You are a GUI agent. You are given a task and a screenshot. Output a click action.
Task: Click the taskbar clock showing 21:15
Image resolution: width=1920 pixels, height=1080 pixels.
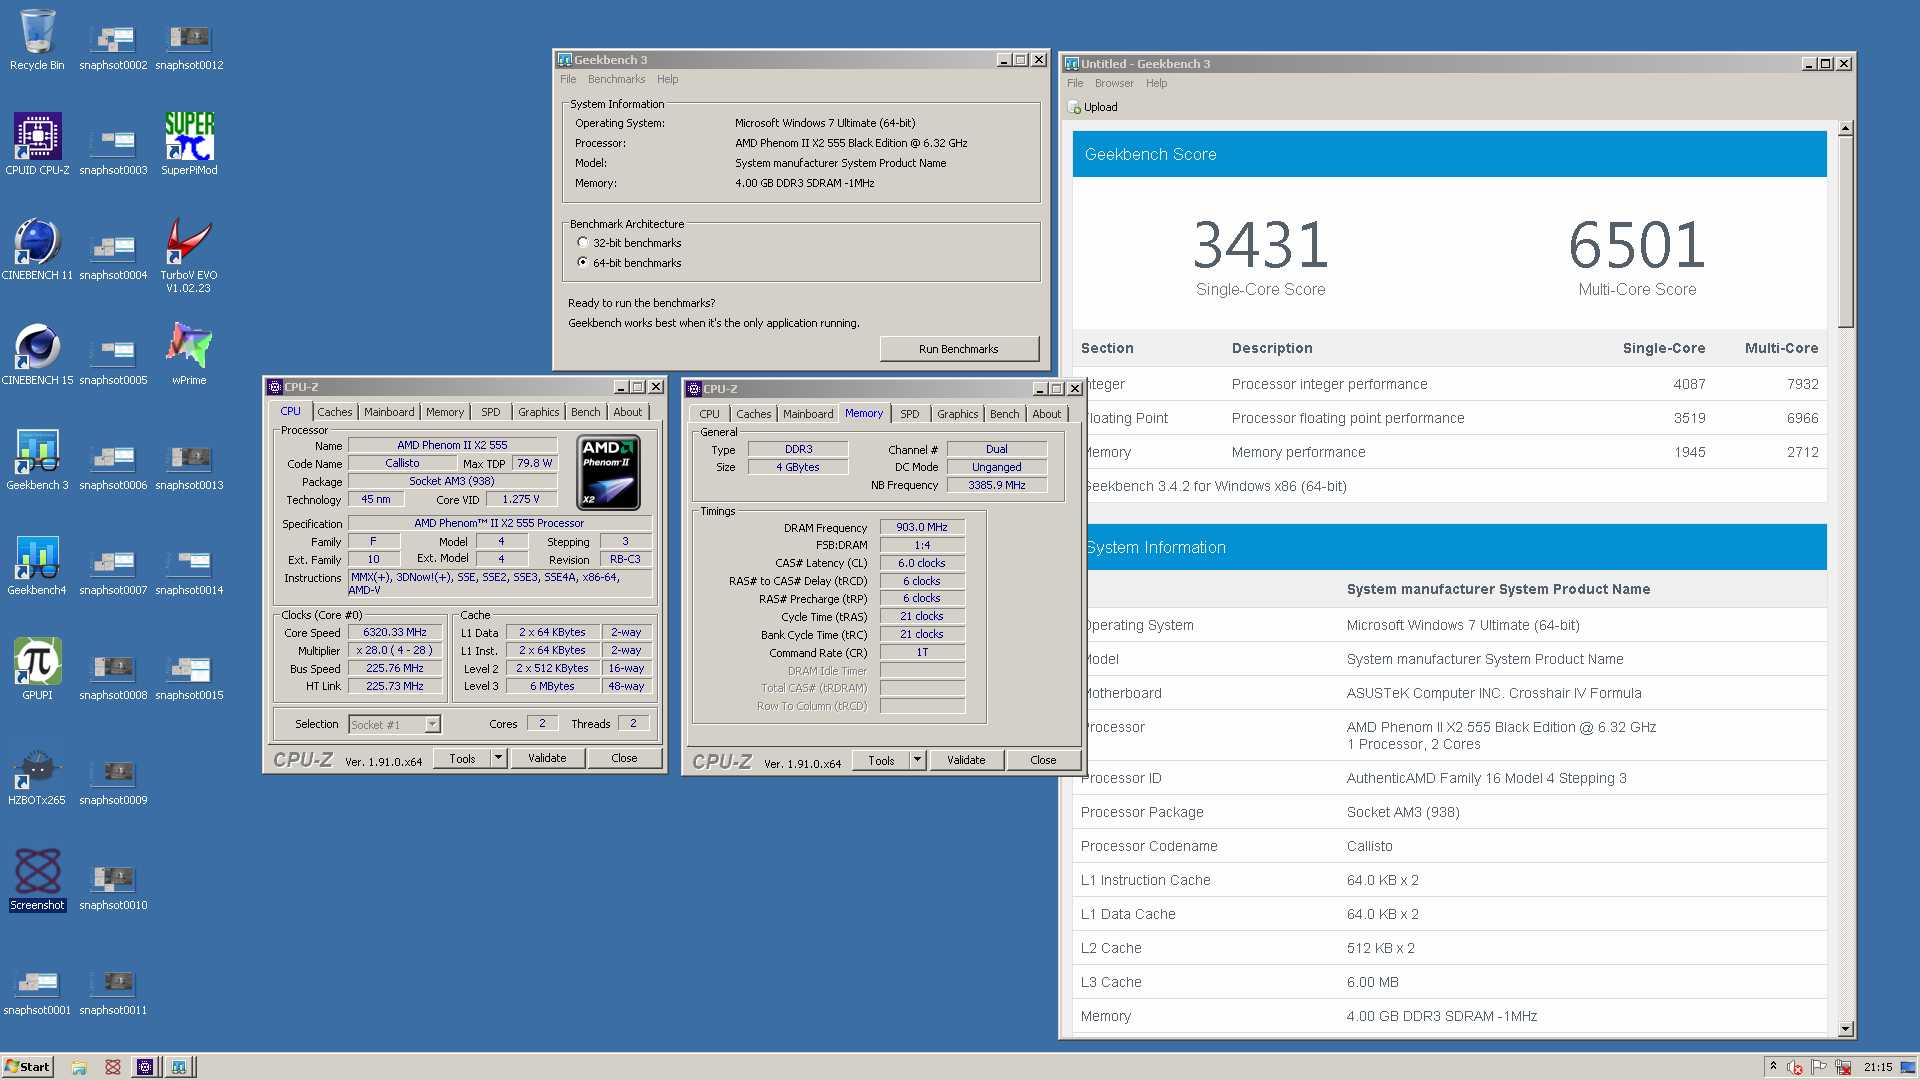[1877, 1067]
